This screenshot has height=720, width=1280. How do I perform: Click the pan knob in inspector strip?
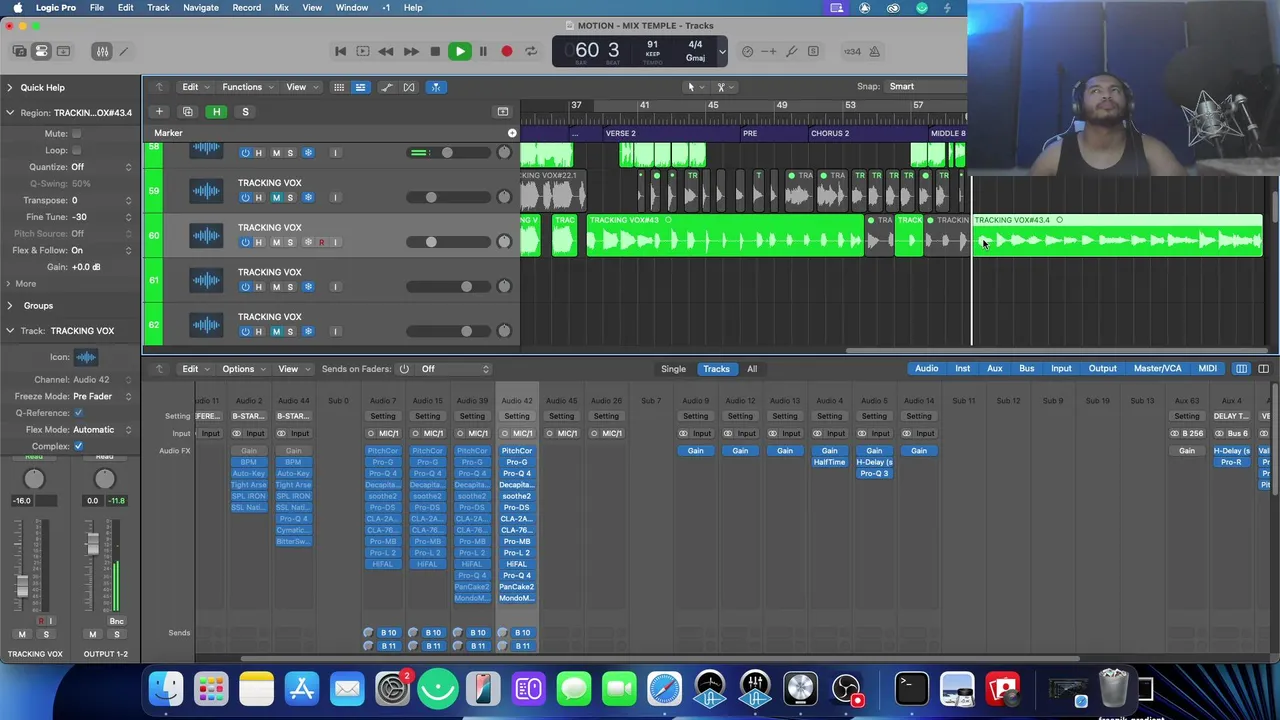pos(34,480)
